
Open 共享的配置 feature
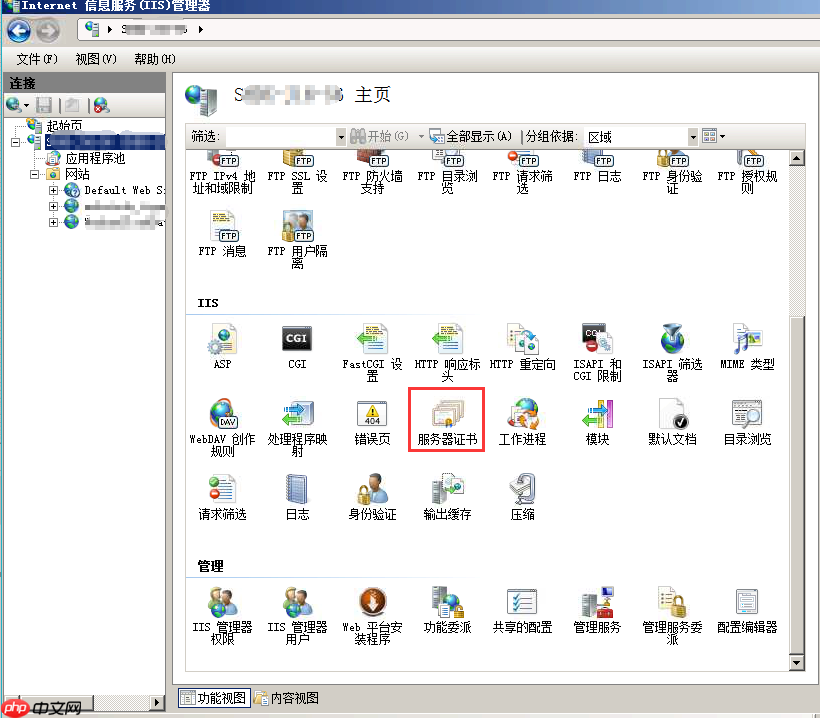point(522,609)
